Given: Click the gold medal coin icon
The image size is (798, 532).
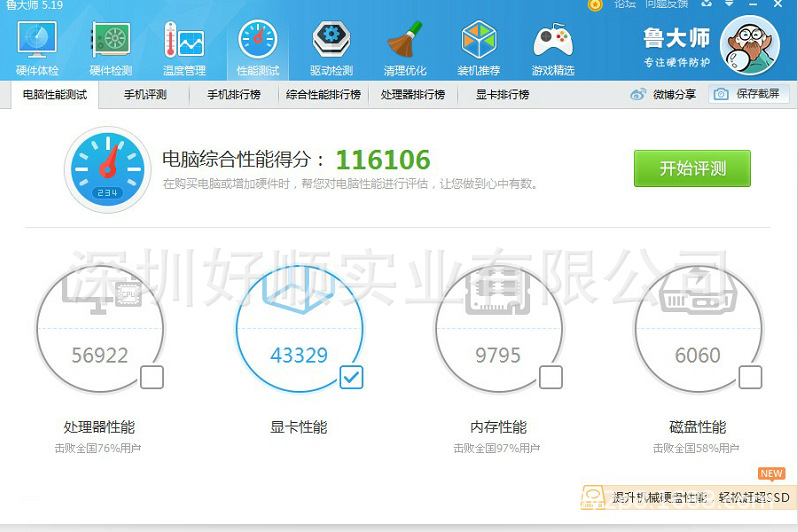Looking at the screenshot, I should [x=595, y=5].
